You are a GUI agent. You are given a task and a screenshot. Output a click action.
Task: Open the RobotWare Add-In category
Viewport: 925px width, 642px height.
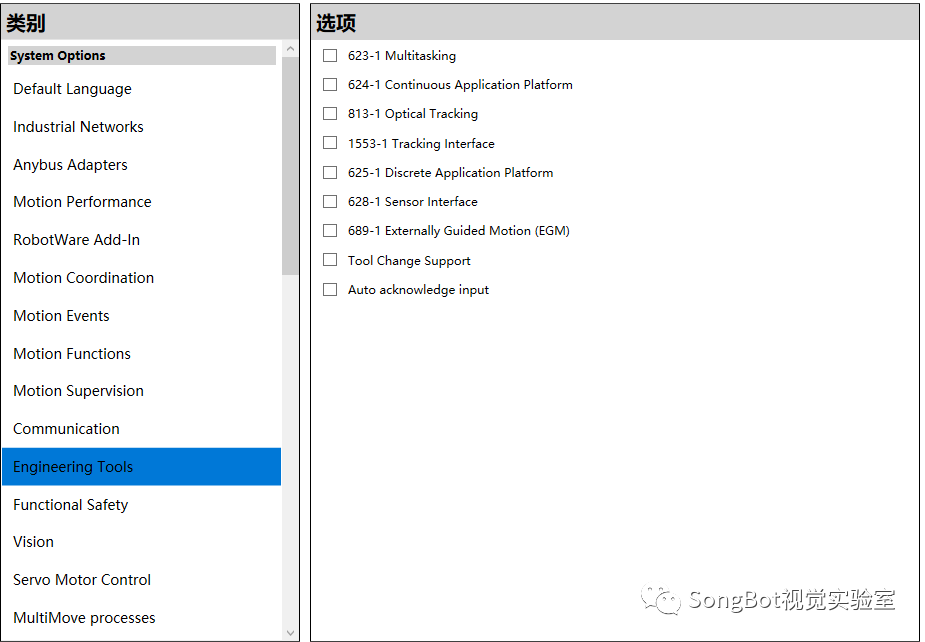142,240
